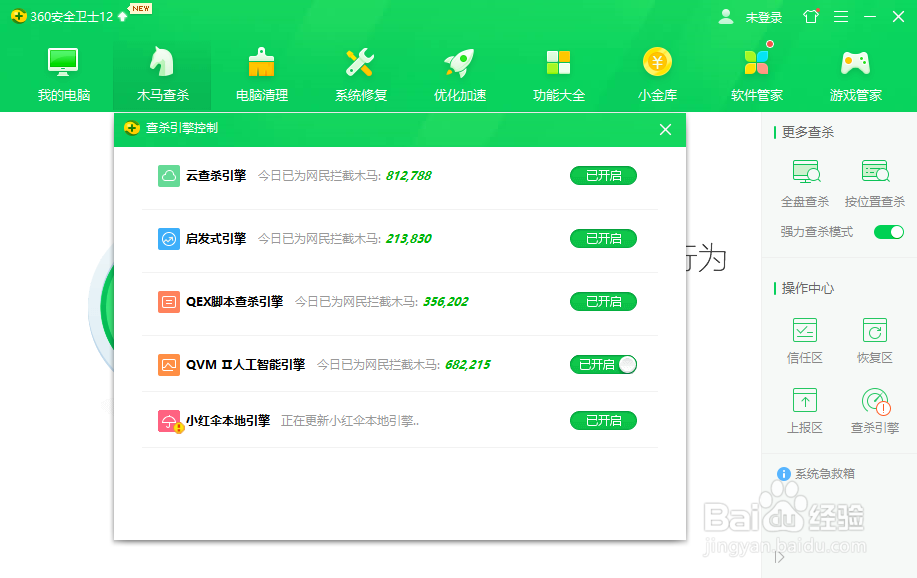Open the 上报区 upload zone icon
The width and height of the screenshot is (917, 578).
point(805,400)
